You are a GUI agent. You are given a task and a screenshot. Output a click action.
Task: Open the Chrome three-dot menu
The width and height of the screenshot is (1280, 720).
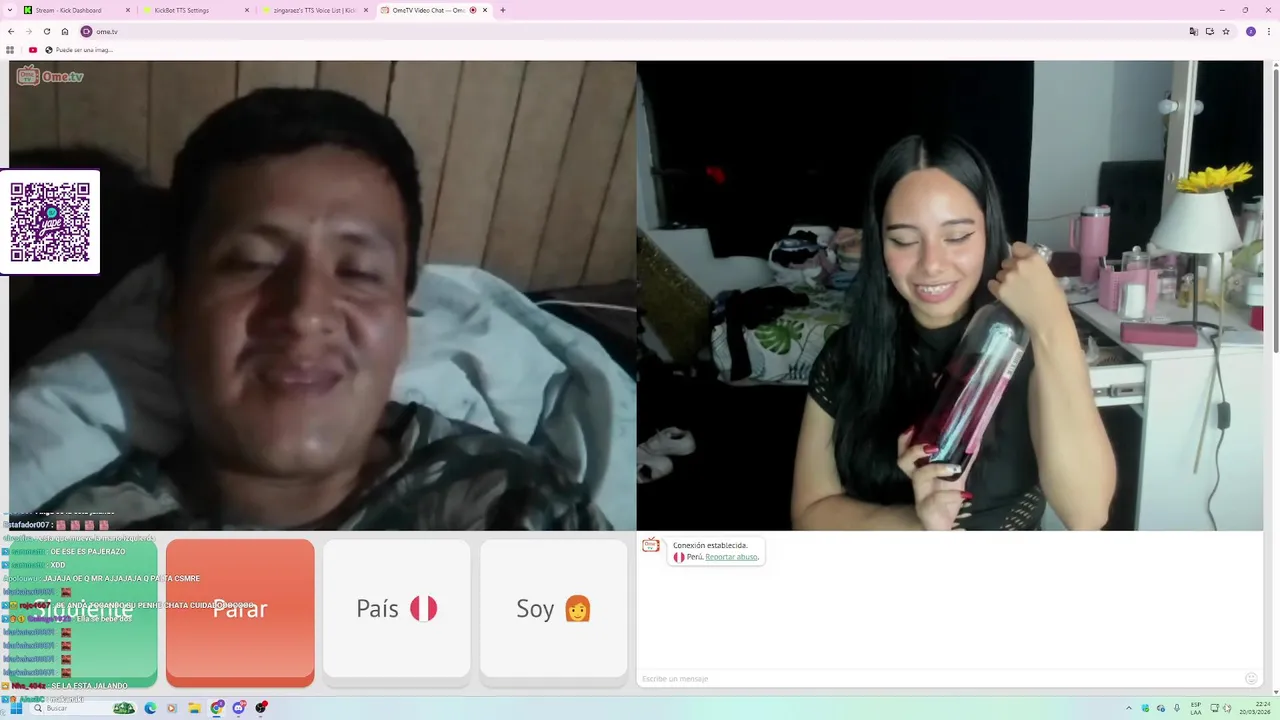point(1268,31)
